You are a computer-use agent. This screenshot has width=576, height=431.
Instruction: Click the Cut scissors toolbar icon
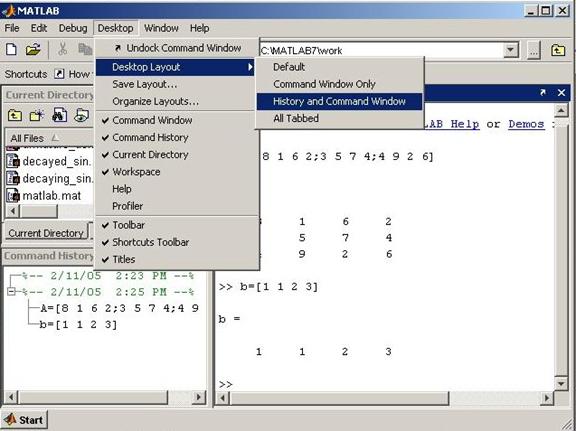(x=62, y=49)
